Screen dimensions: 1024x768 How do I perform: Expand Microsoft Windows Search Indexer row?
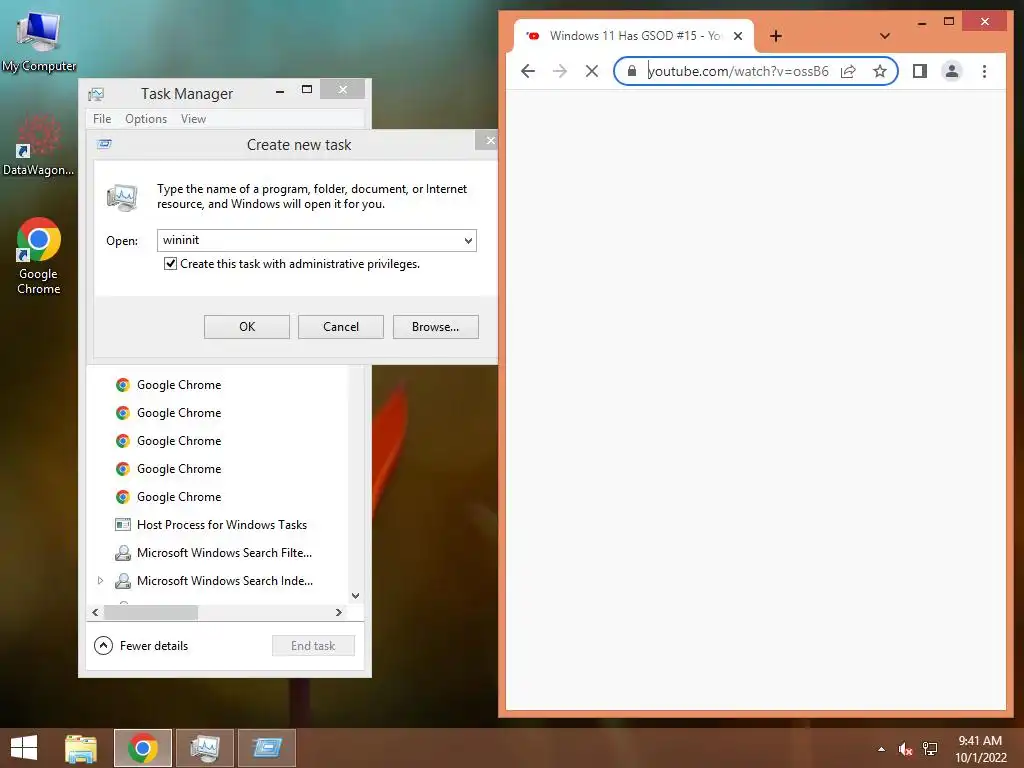click(x=100, y=581)
